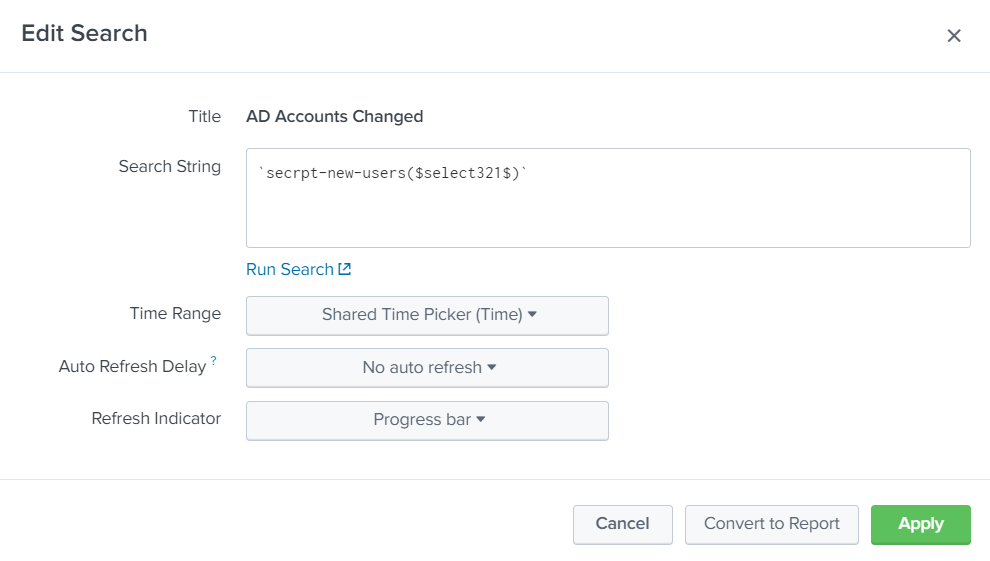
Task: Click Convert to Report
Action: click(x=771, y=524)
